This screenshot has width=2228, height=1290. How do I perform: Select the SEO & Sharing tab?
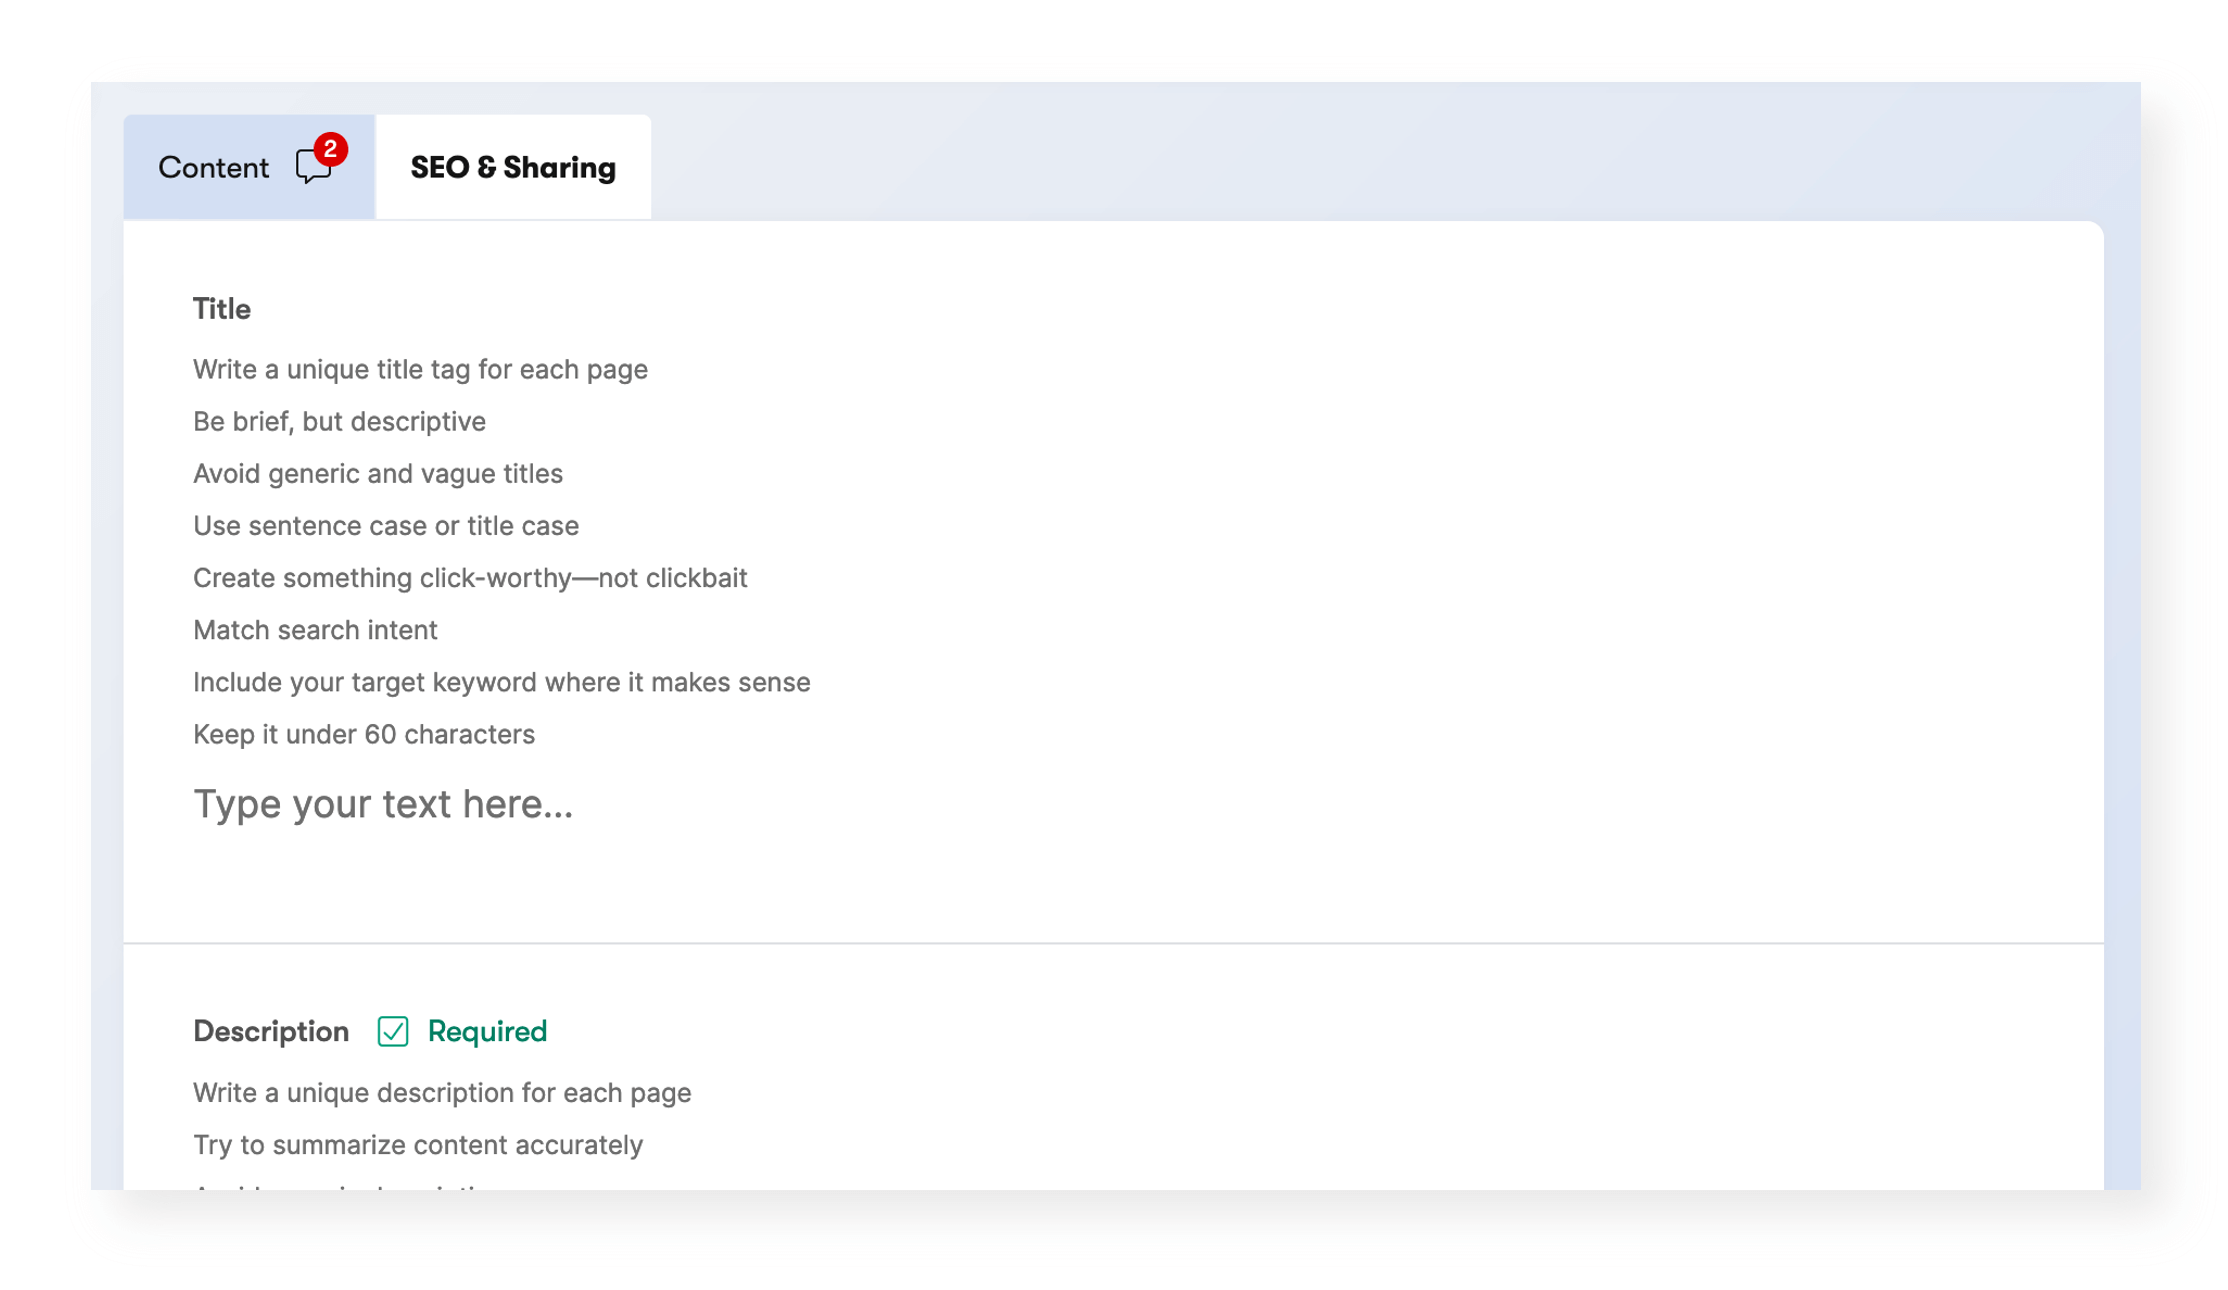click(513, 168)
